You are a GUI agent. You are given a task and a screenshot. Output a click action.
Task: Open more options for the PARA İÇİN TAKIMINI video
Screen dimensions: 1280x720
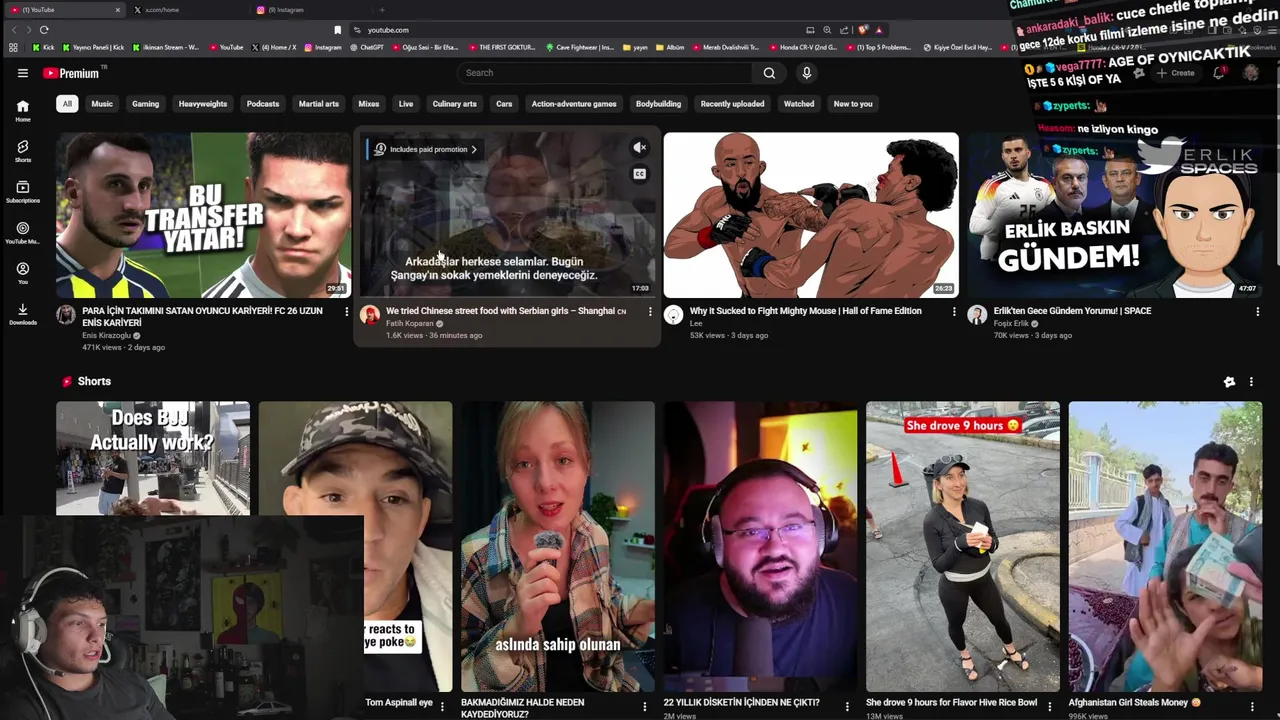point(347,312)
